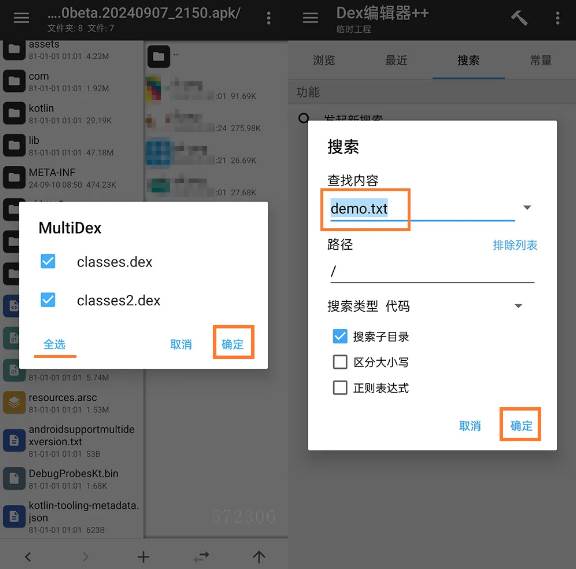Screen dimensions: 576x569
Task: Click the hammer build icon
Action: [519, 17]
